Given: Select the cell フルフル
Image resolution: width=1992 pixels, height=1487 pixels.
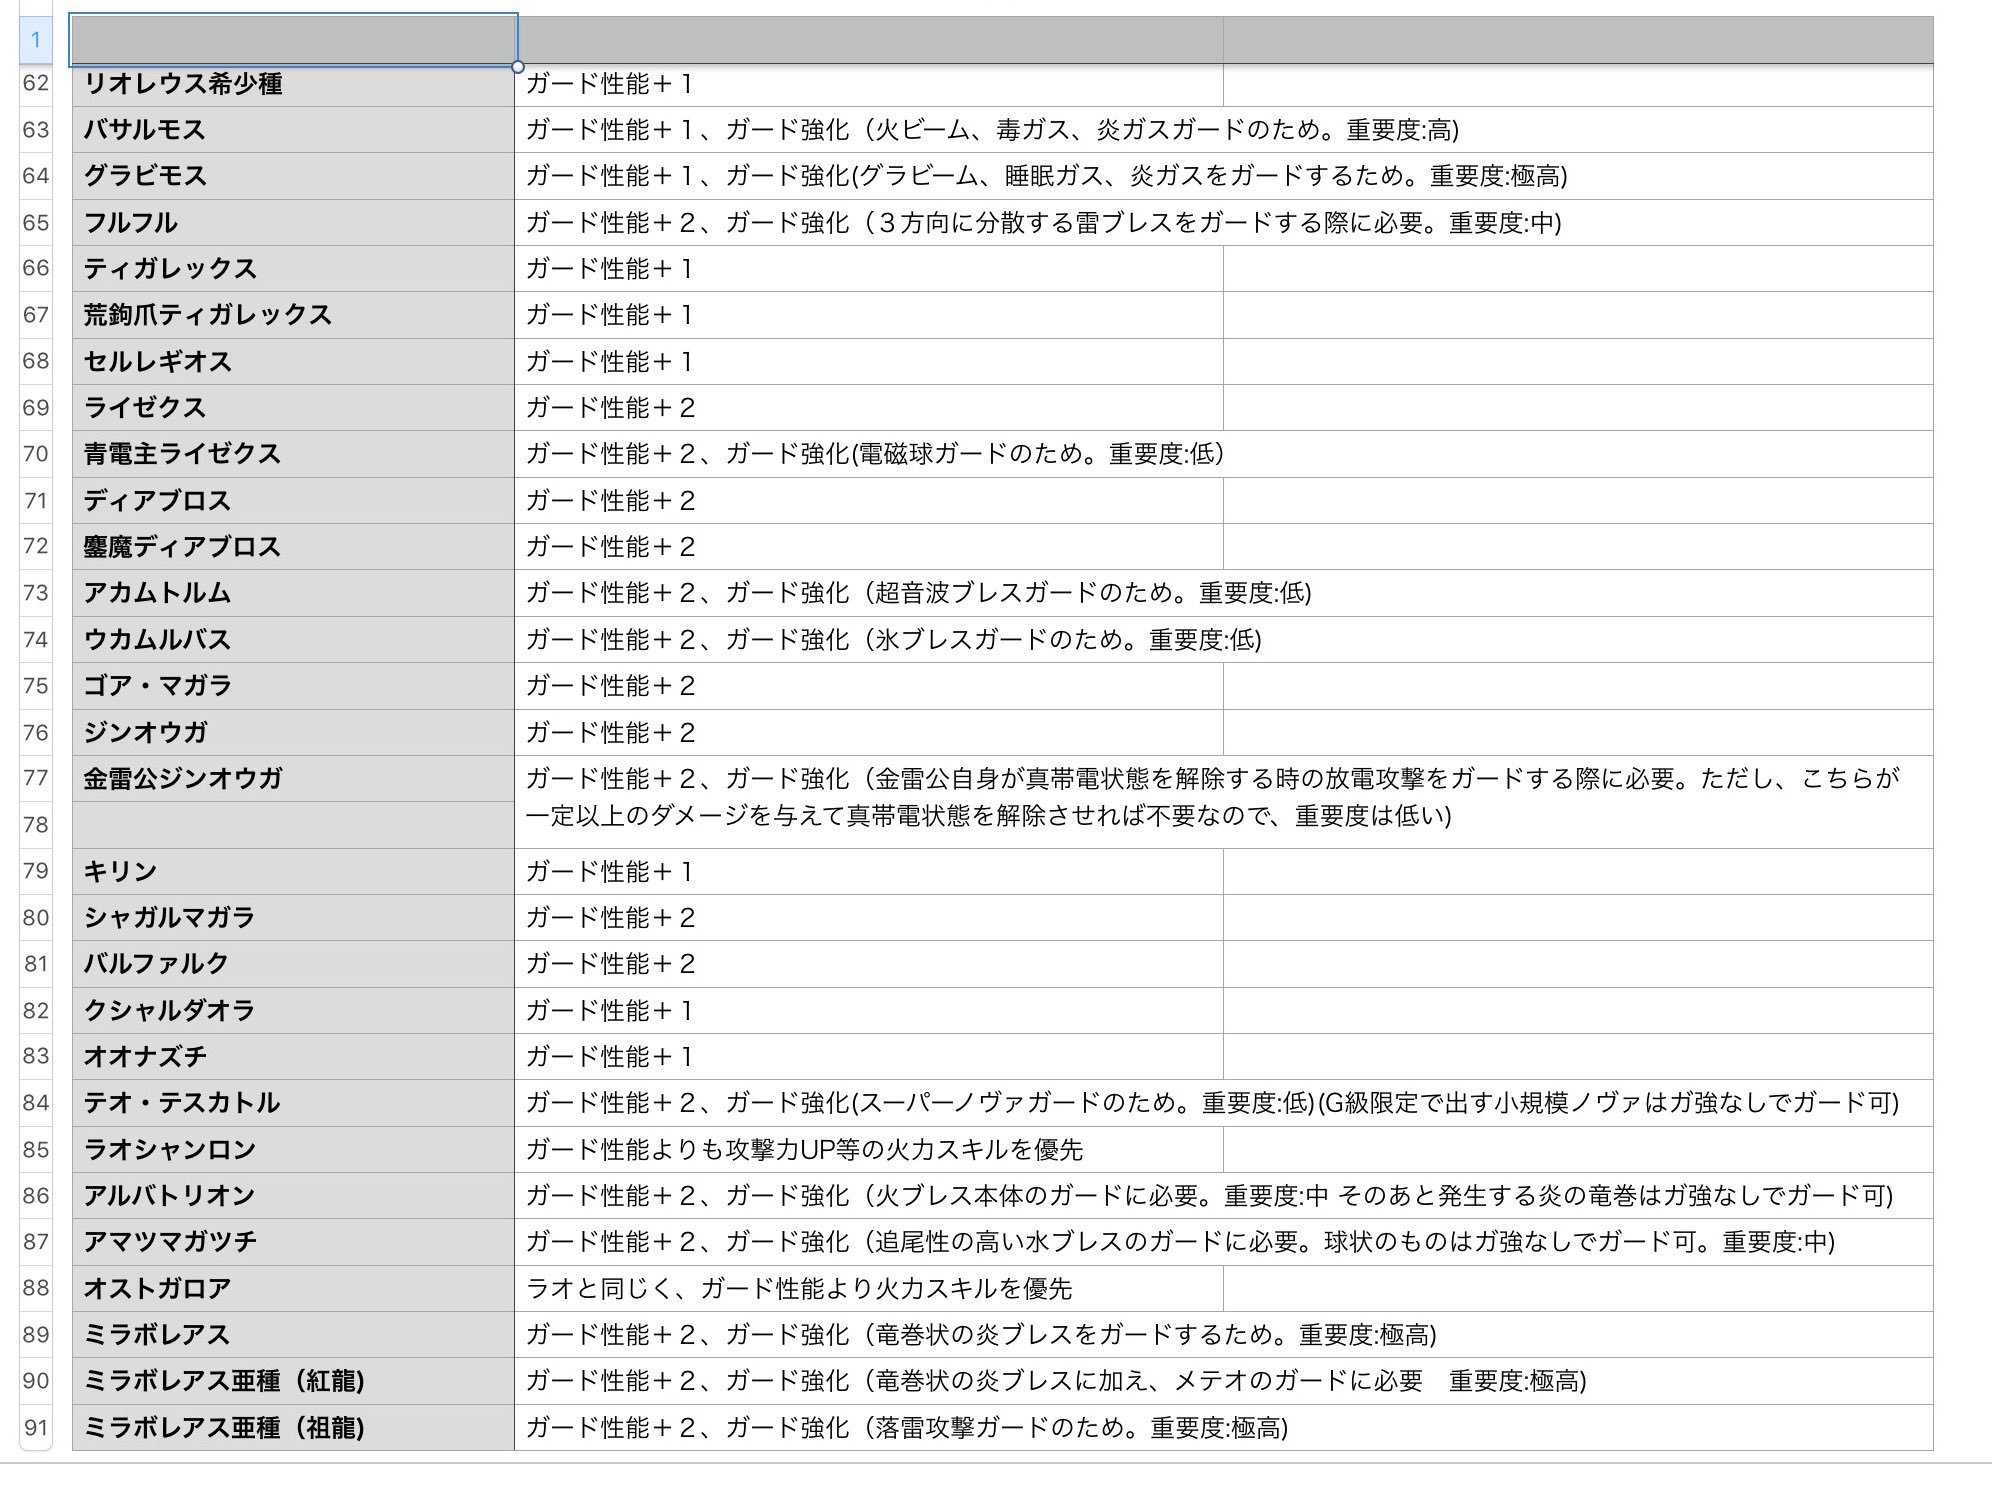Looking at the screenshot, I should 293,222.
